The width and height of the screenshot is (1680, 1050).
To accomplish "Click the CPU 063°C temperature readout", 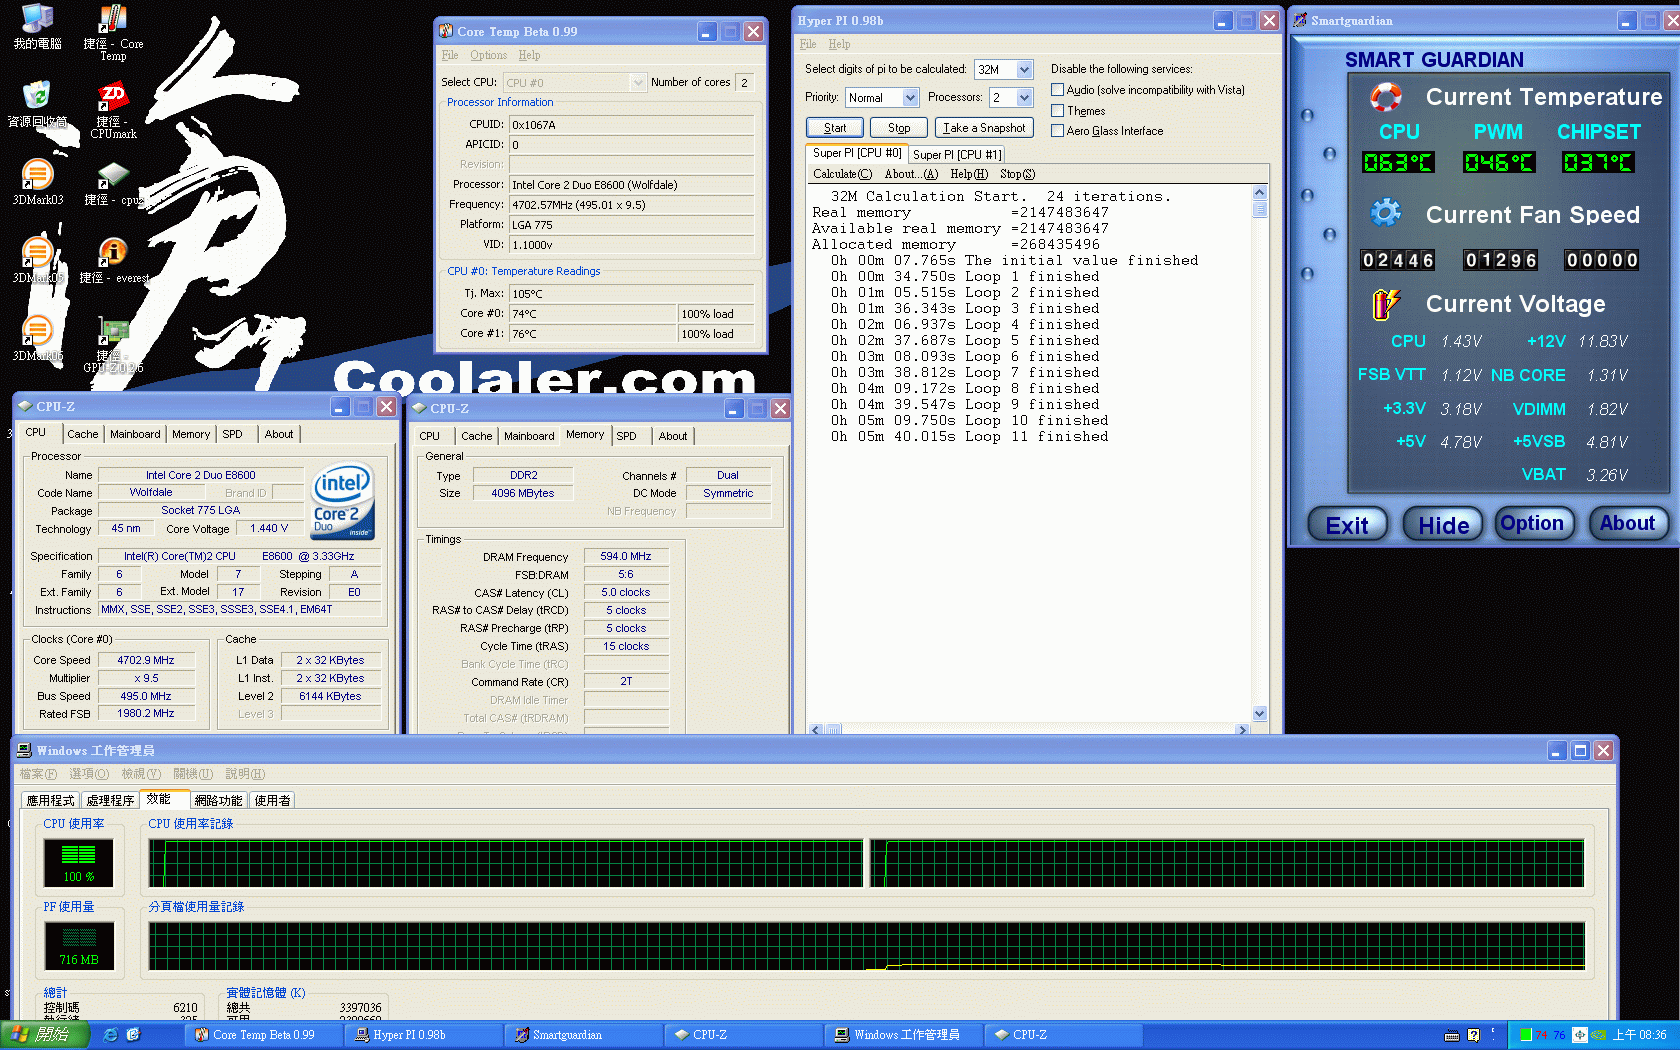I will point(1398,162).
